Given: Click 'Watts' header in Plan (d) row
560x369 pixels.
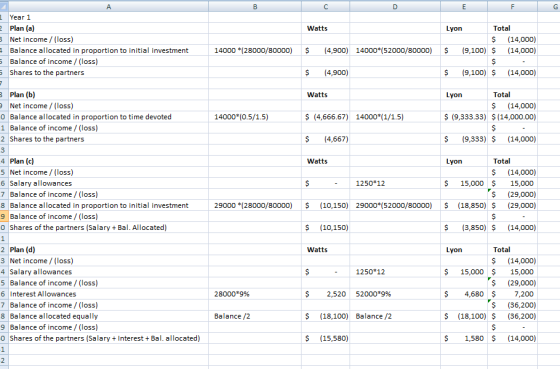Looking at the screenshot, I should [x=317, y=250].
